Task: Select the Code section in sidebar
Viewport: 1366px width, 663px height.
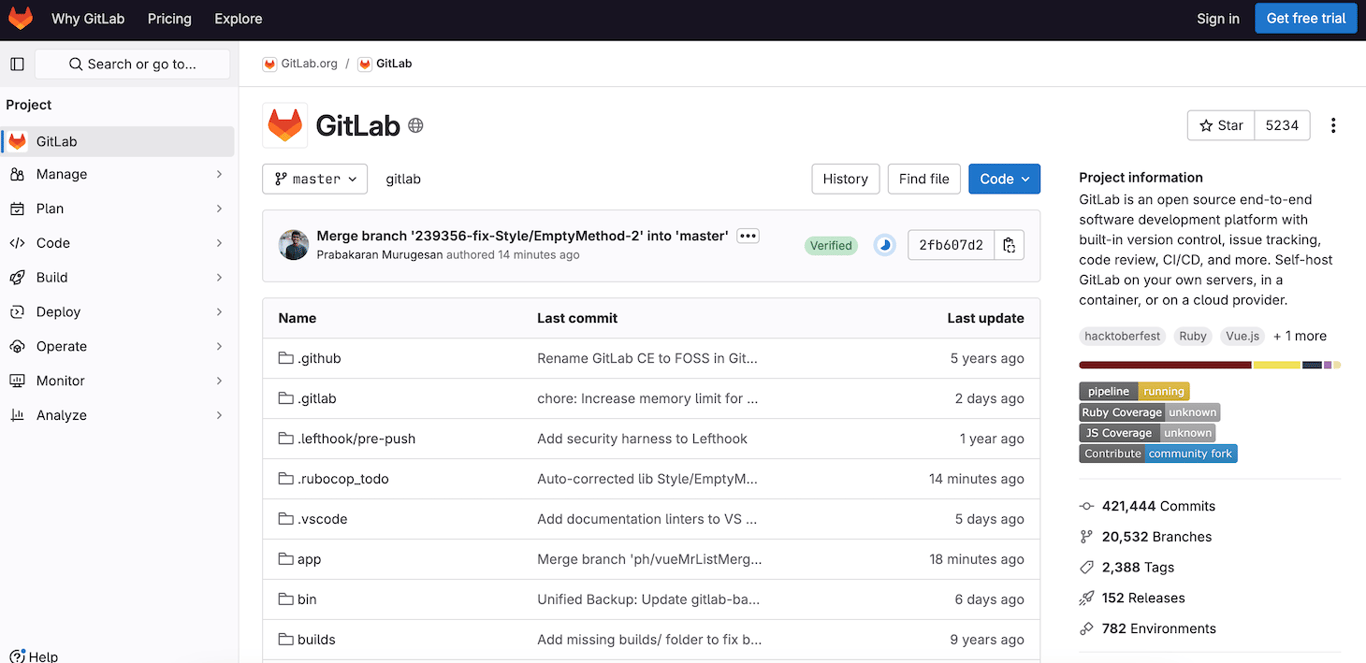Action: [52, 243]
